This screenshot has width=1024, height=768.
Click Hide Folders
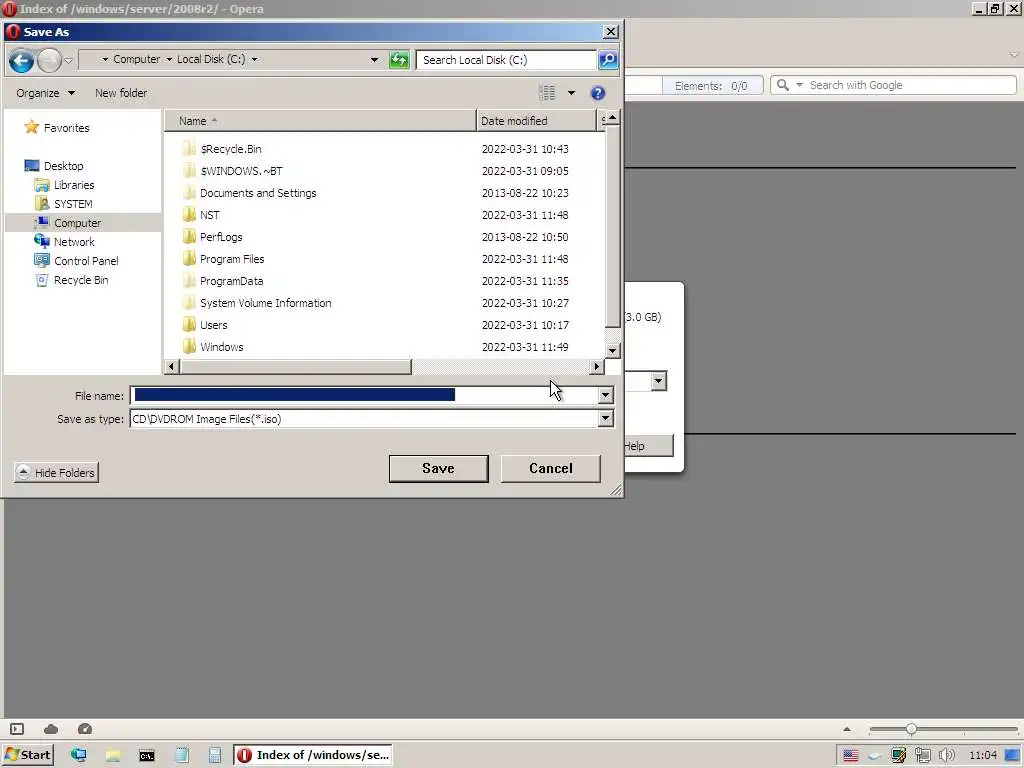click(56, 473)
